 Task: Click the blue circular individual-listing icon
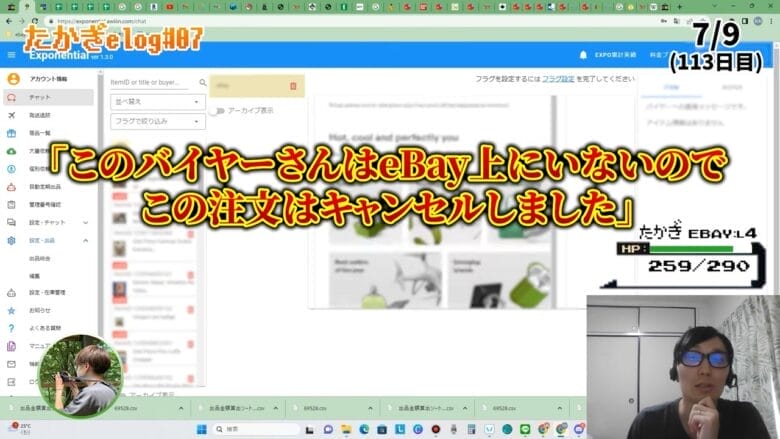11,169
